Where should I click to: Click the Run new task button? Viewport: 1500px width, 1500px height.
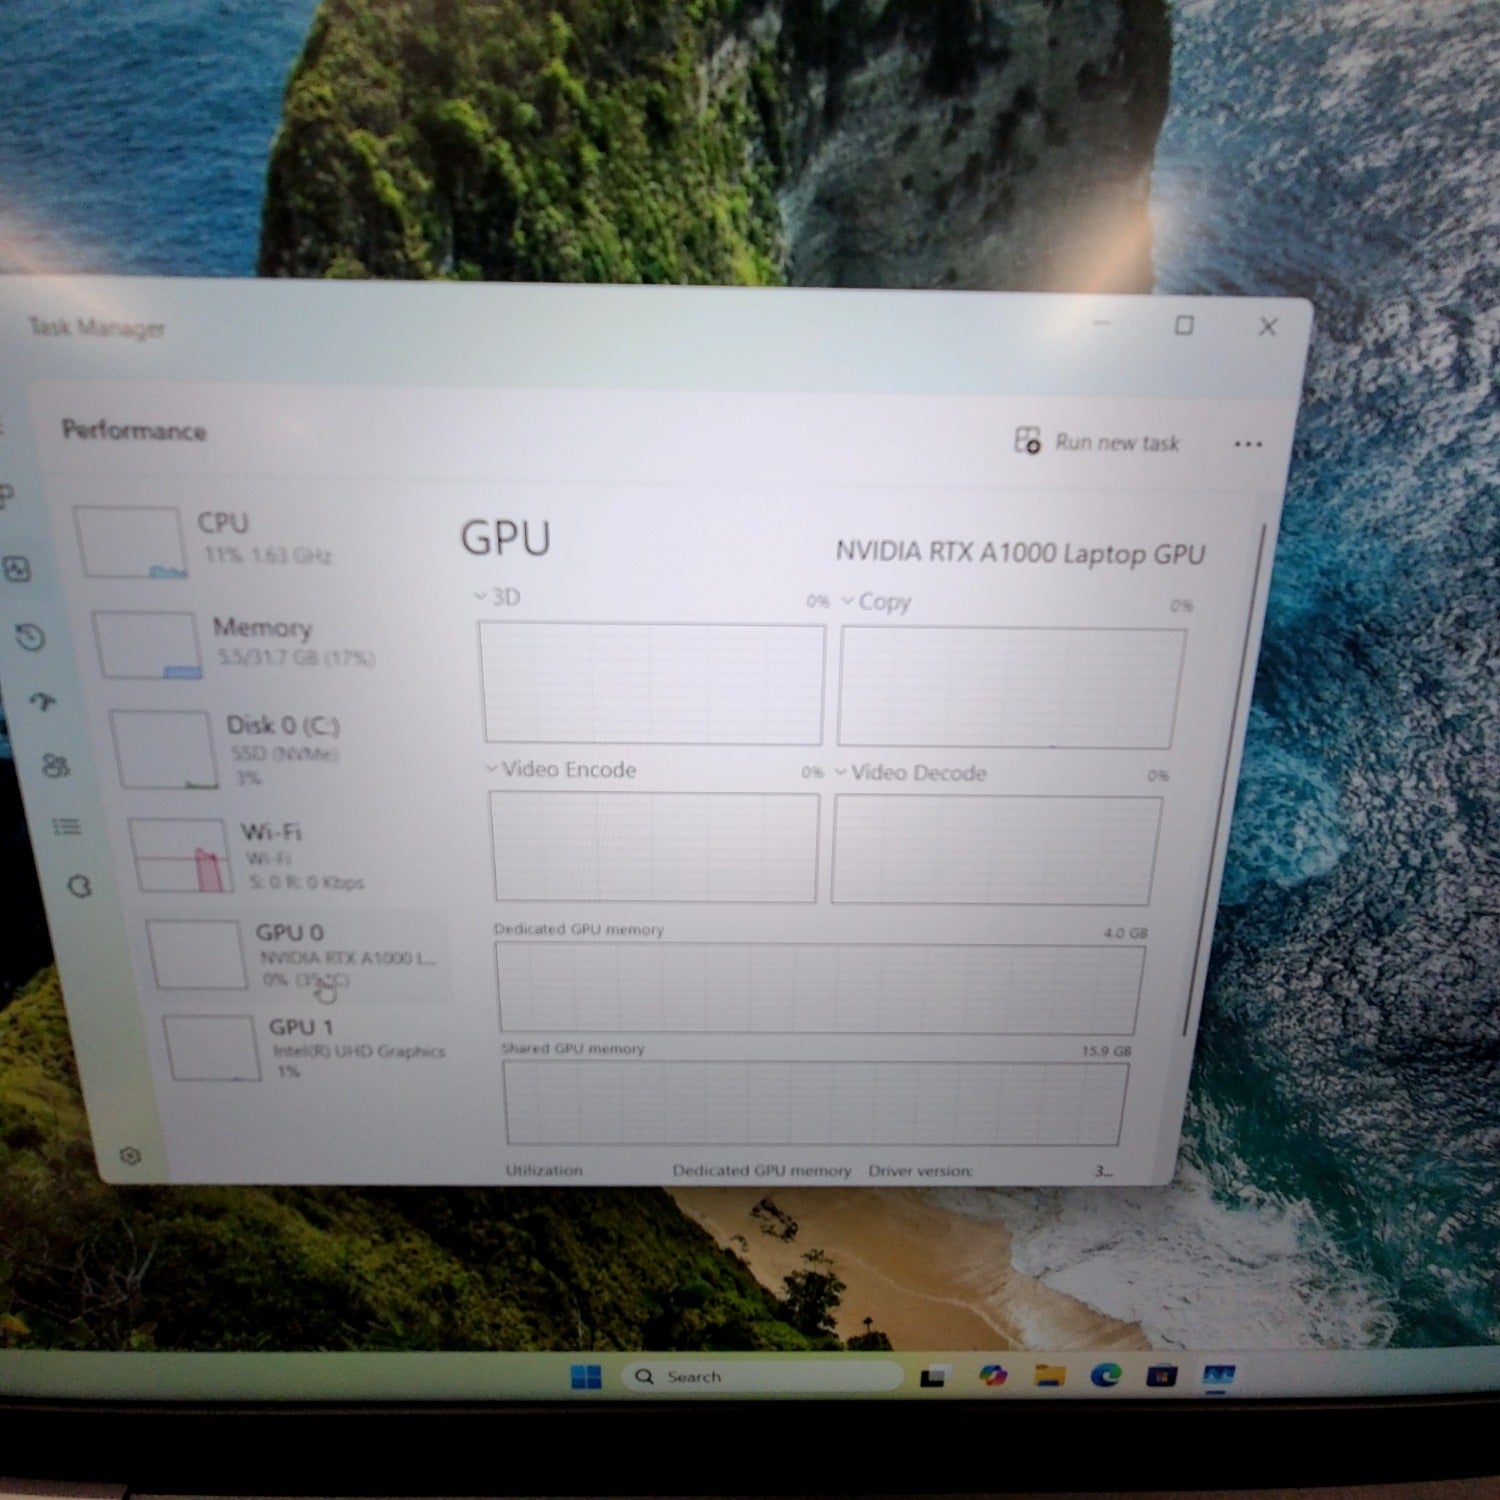pyautogui.click(x=1098, y=442)
